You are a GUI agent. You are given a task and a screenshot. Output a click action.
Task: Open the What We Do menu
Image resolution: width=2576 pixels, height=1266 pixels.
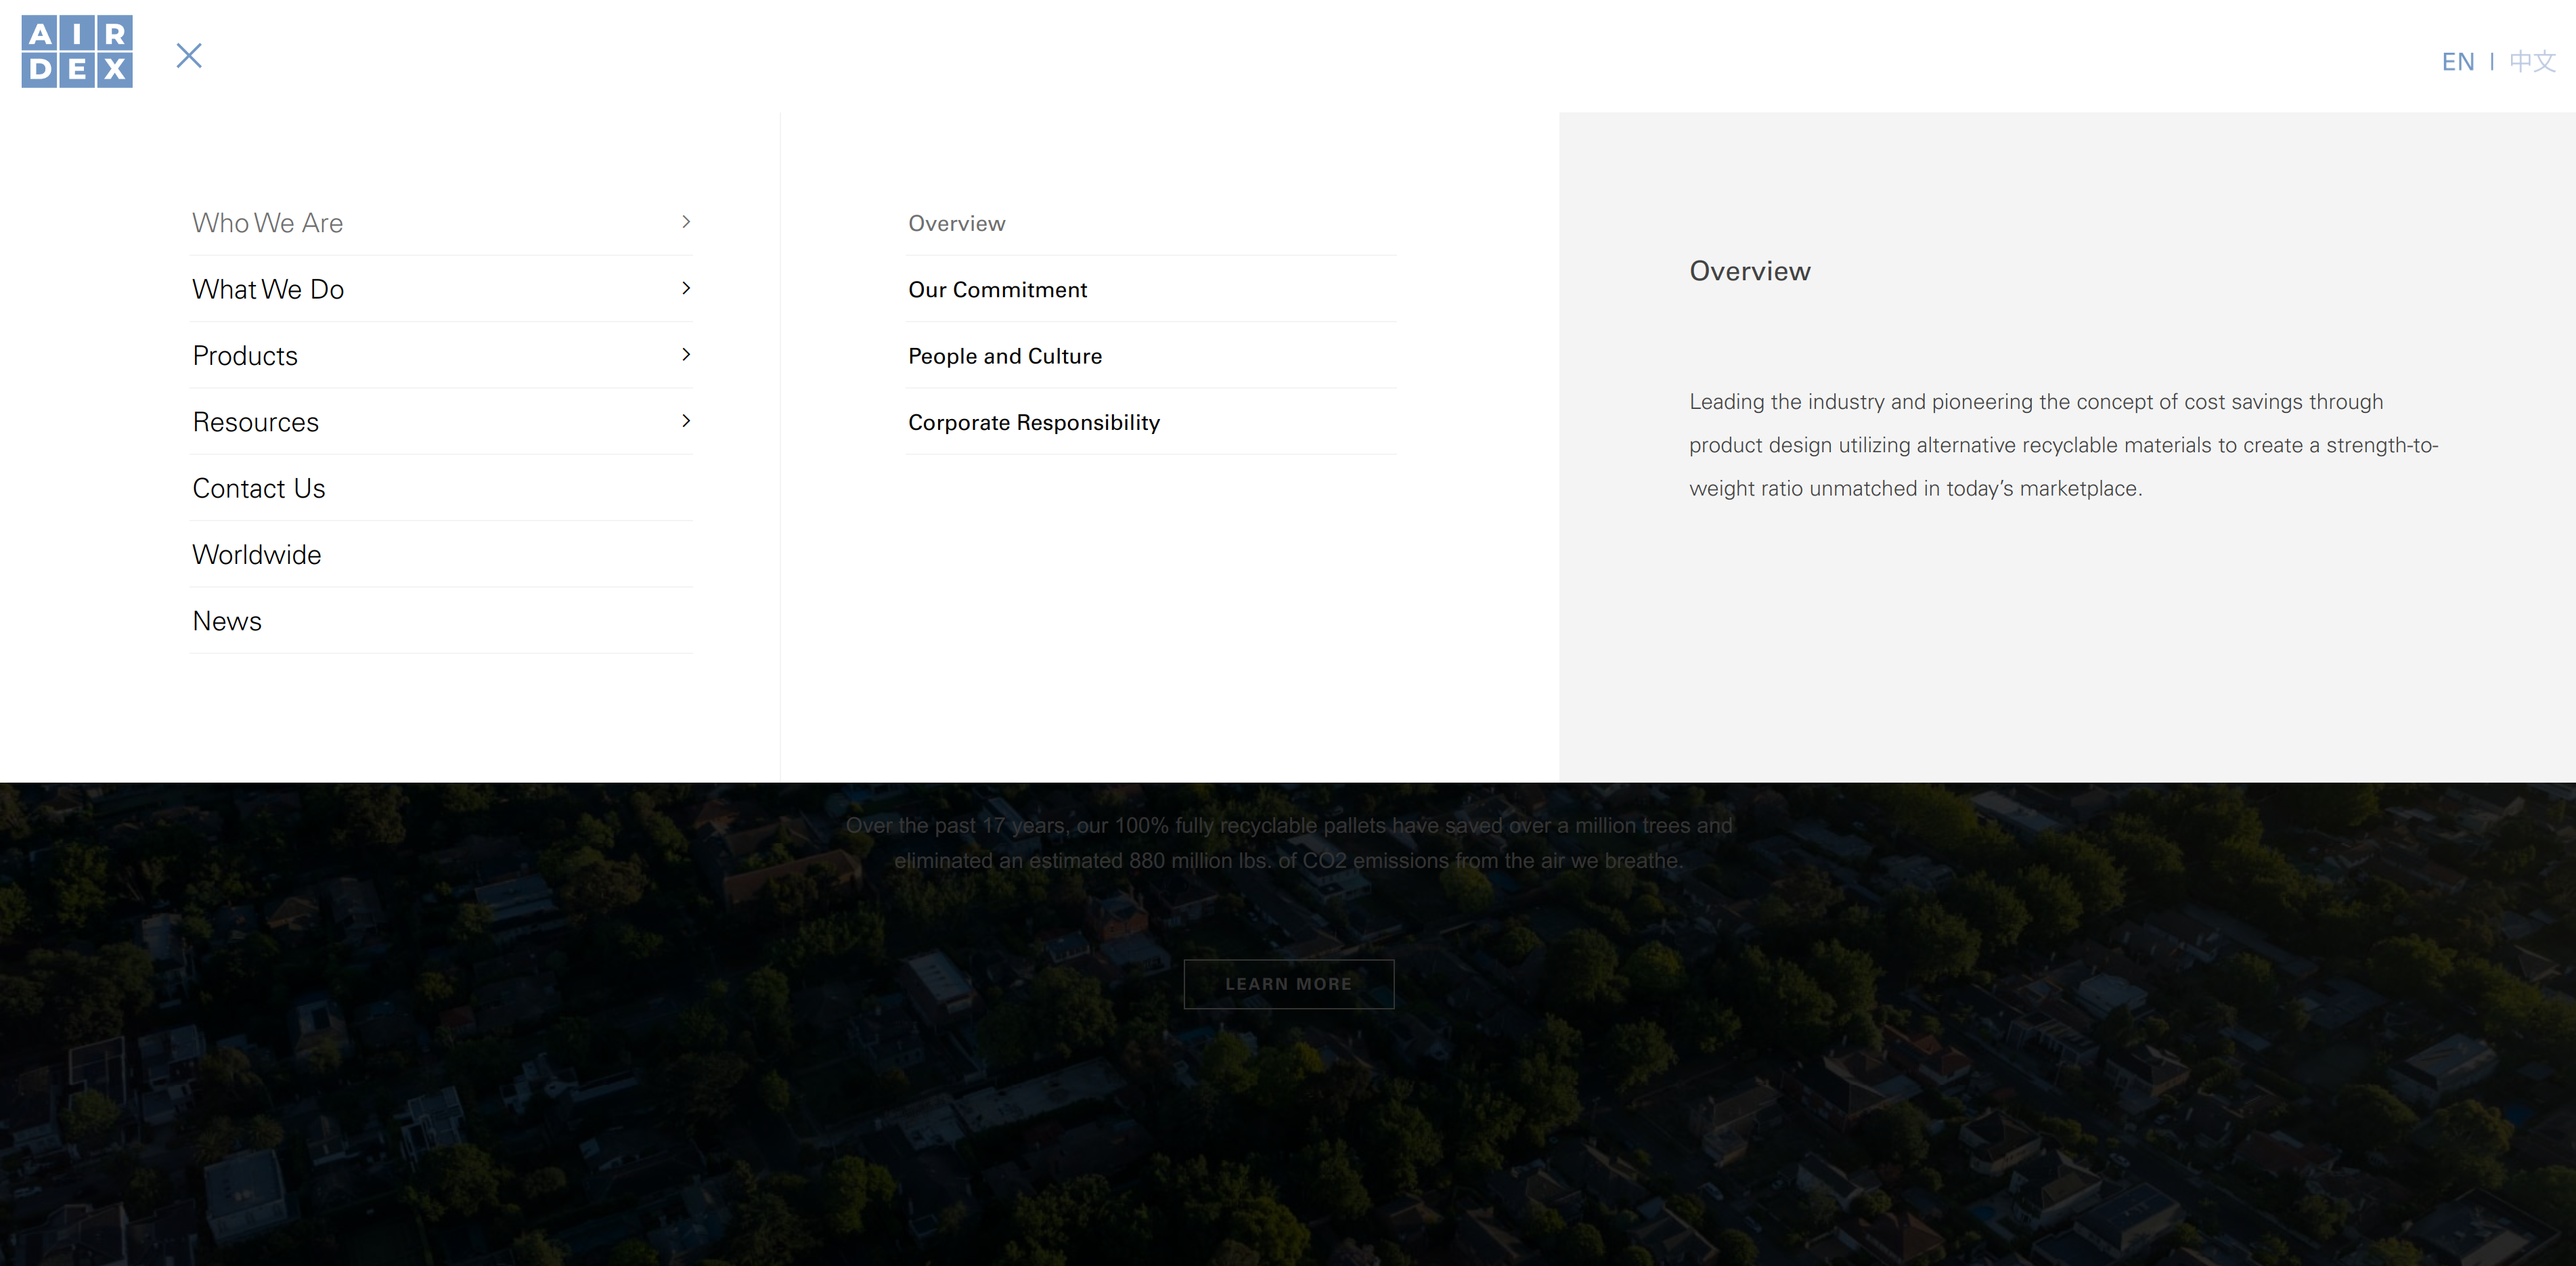click(x=268, y=289)
